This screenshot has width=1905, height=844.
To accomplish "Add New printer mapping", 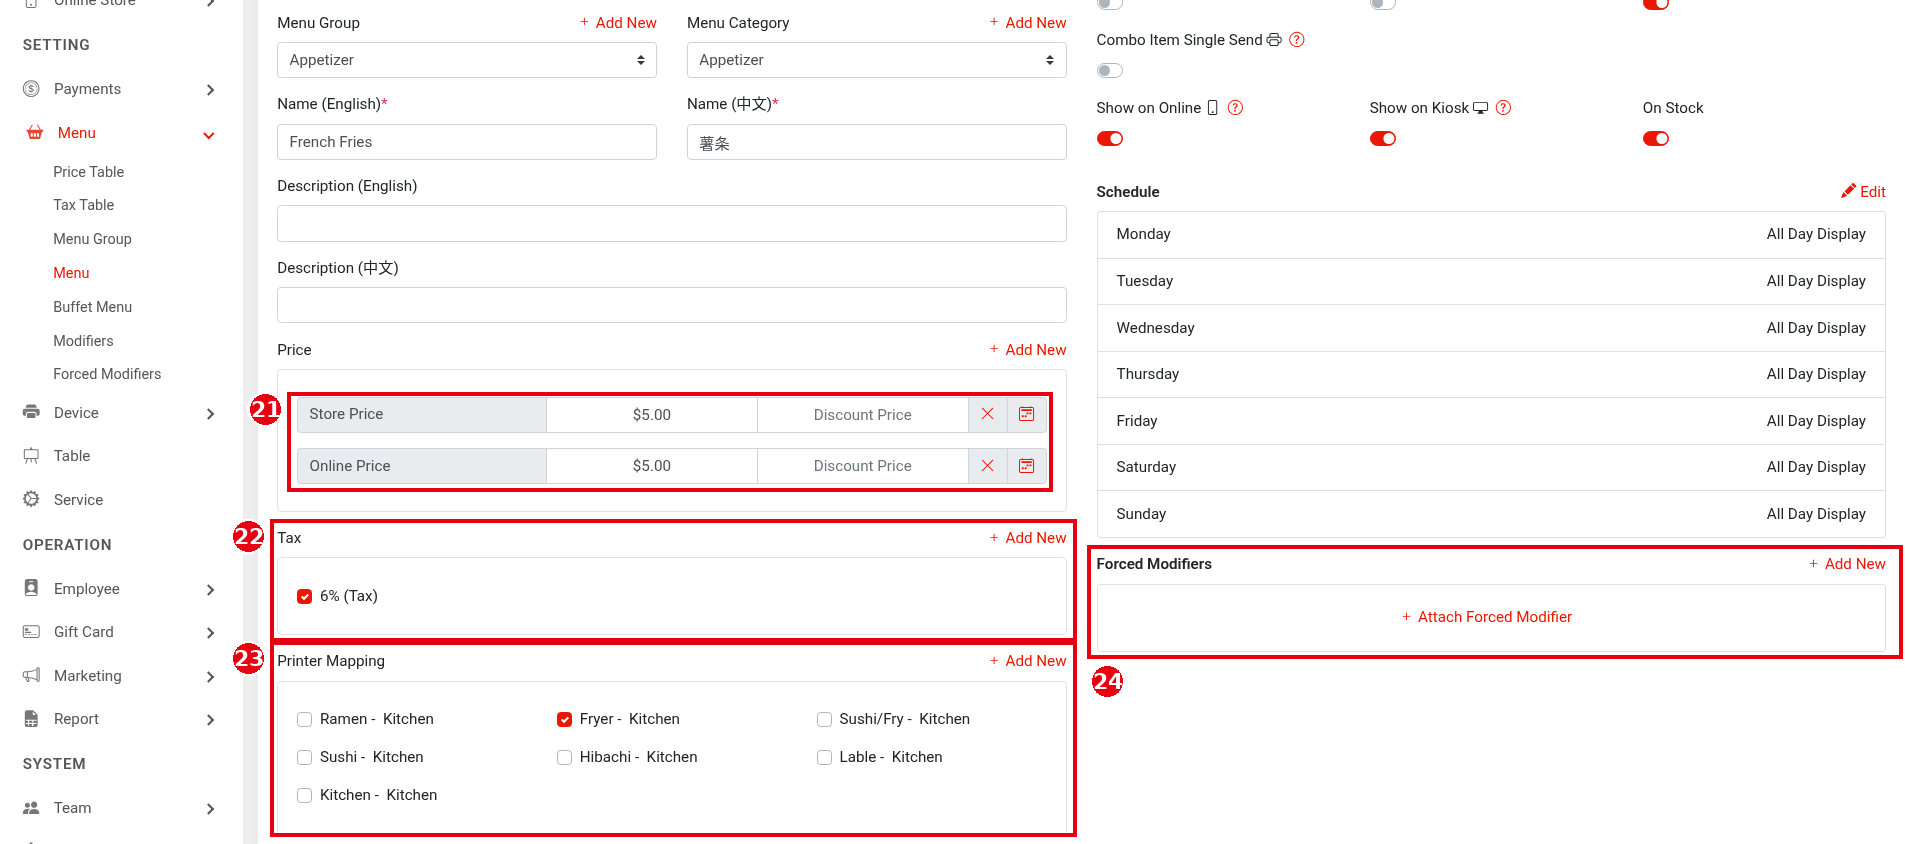I will (1028, 660).
